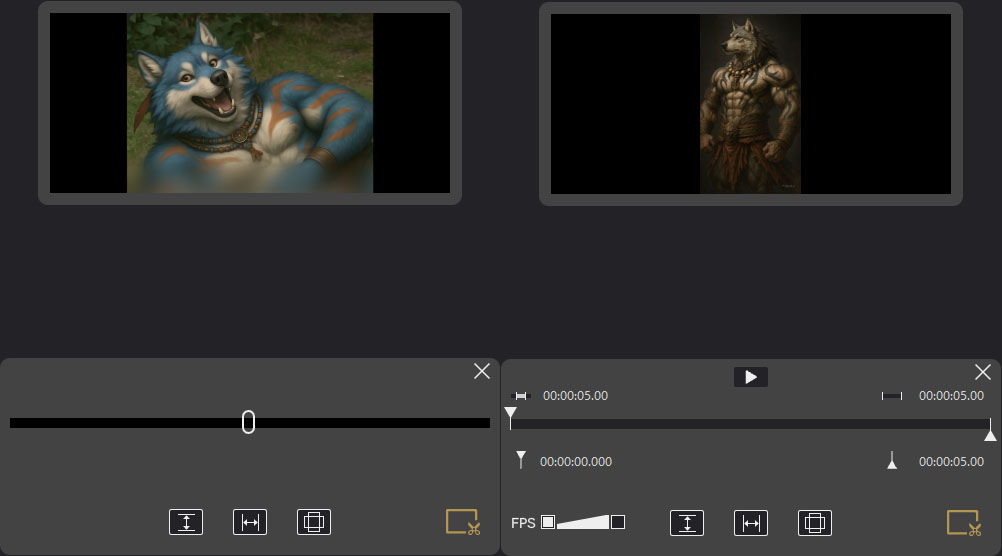Close the right video panel
This screenshot has height=556, width=1002.
[983, 372]
